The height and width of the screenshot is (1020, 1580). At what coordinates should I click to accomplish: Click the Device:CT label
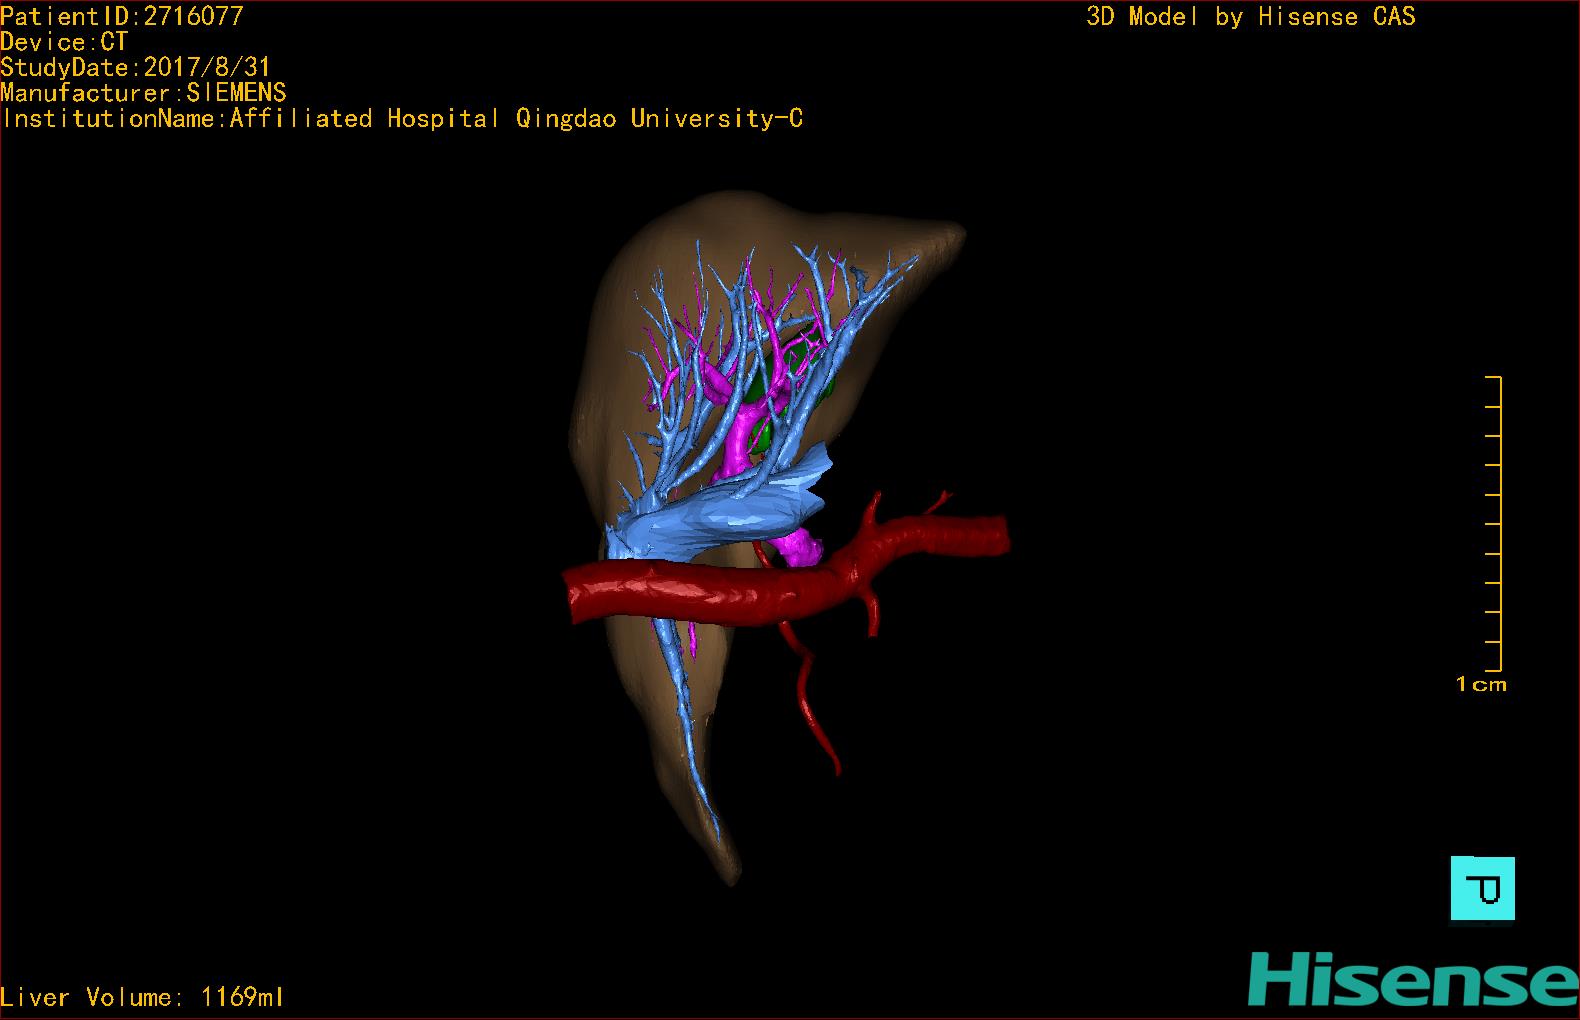pyautogui.click(x=64, y=42)
